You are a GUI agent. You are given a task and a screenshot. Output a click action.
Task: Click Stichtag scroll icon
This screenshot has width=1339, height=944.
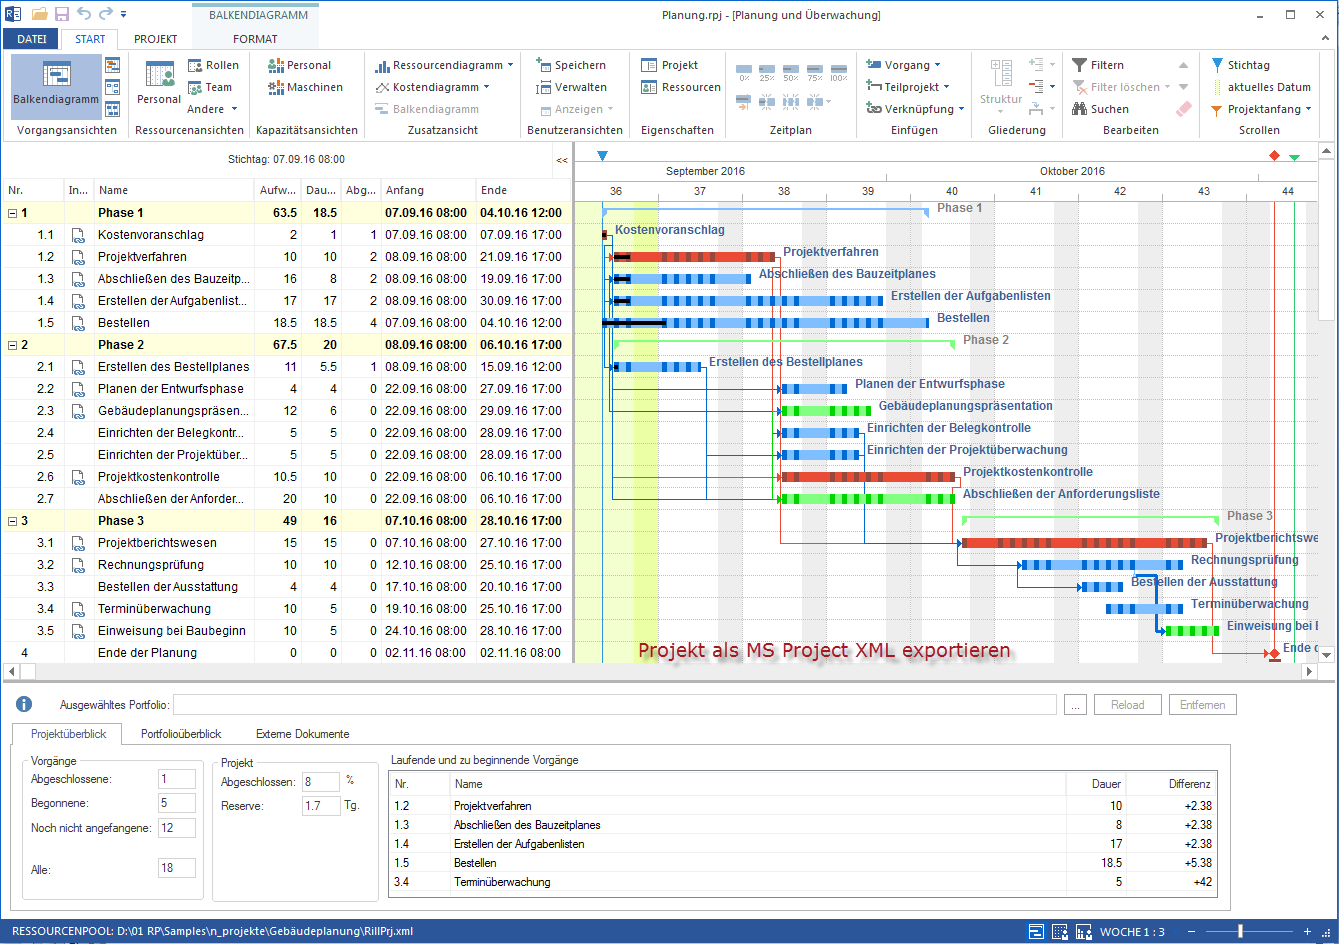pyautogui.click(x=1217, y=65)
